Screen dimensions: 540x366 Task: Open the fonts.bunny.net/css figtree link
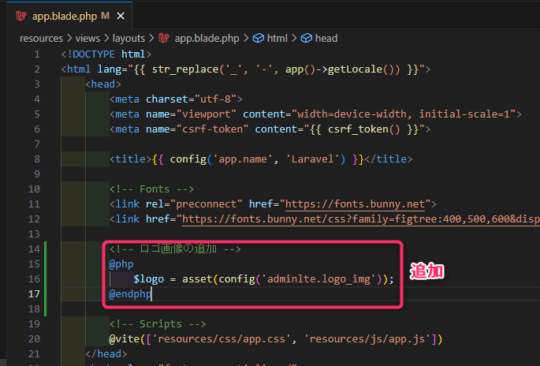[361, 219]
